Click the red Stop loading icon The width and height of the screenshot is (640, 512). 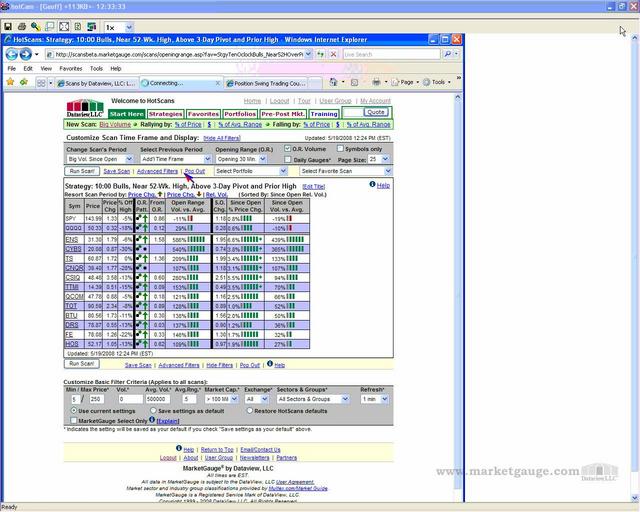tap(334, 54)
